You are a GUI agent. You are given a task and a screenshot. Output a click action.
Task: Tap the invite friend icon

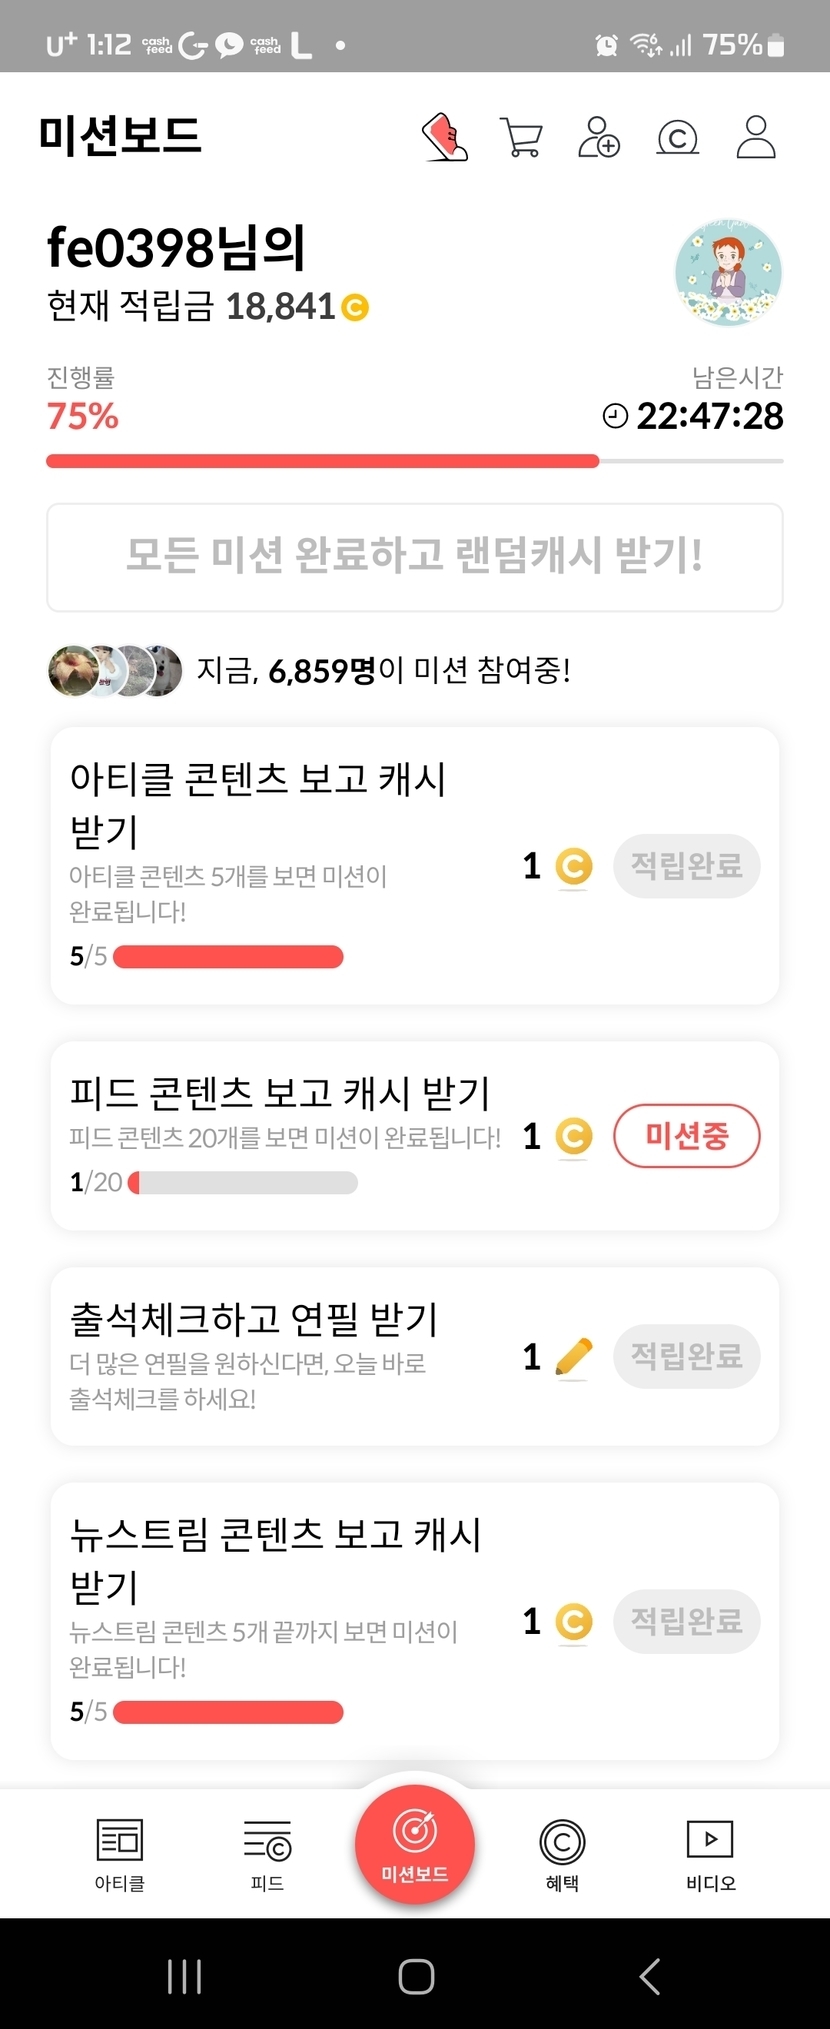pyautogui.click(x=599, y=137)
